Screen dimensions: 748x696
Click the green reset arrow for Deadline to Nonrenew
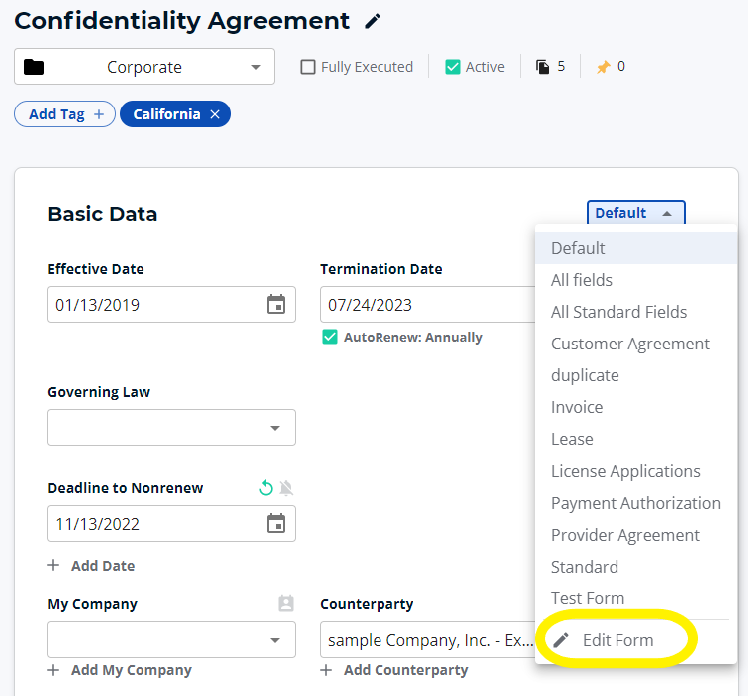[266, 488]
